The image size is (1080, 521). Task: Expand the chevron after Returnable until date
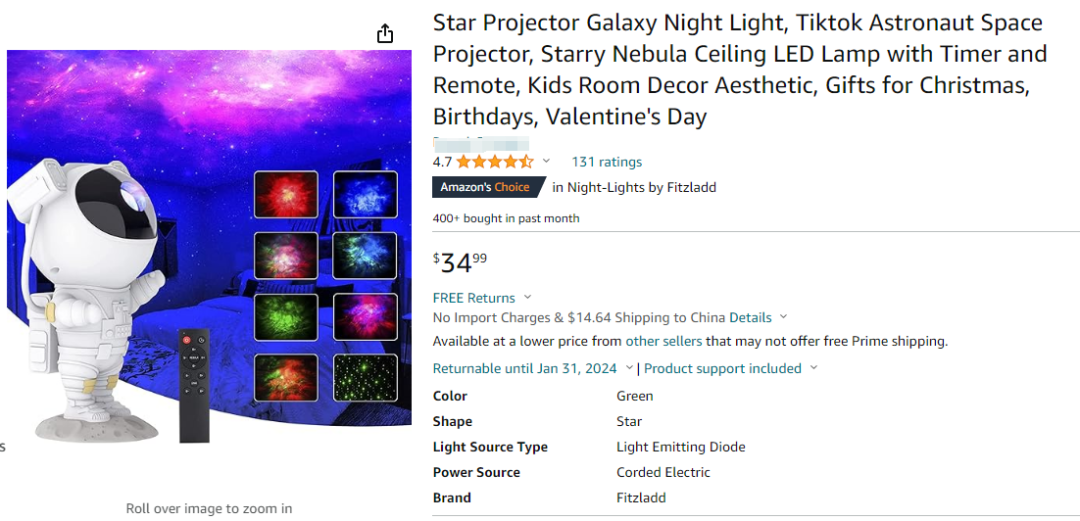[x=628, y=369]
